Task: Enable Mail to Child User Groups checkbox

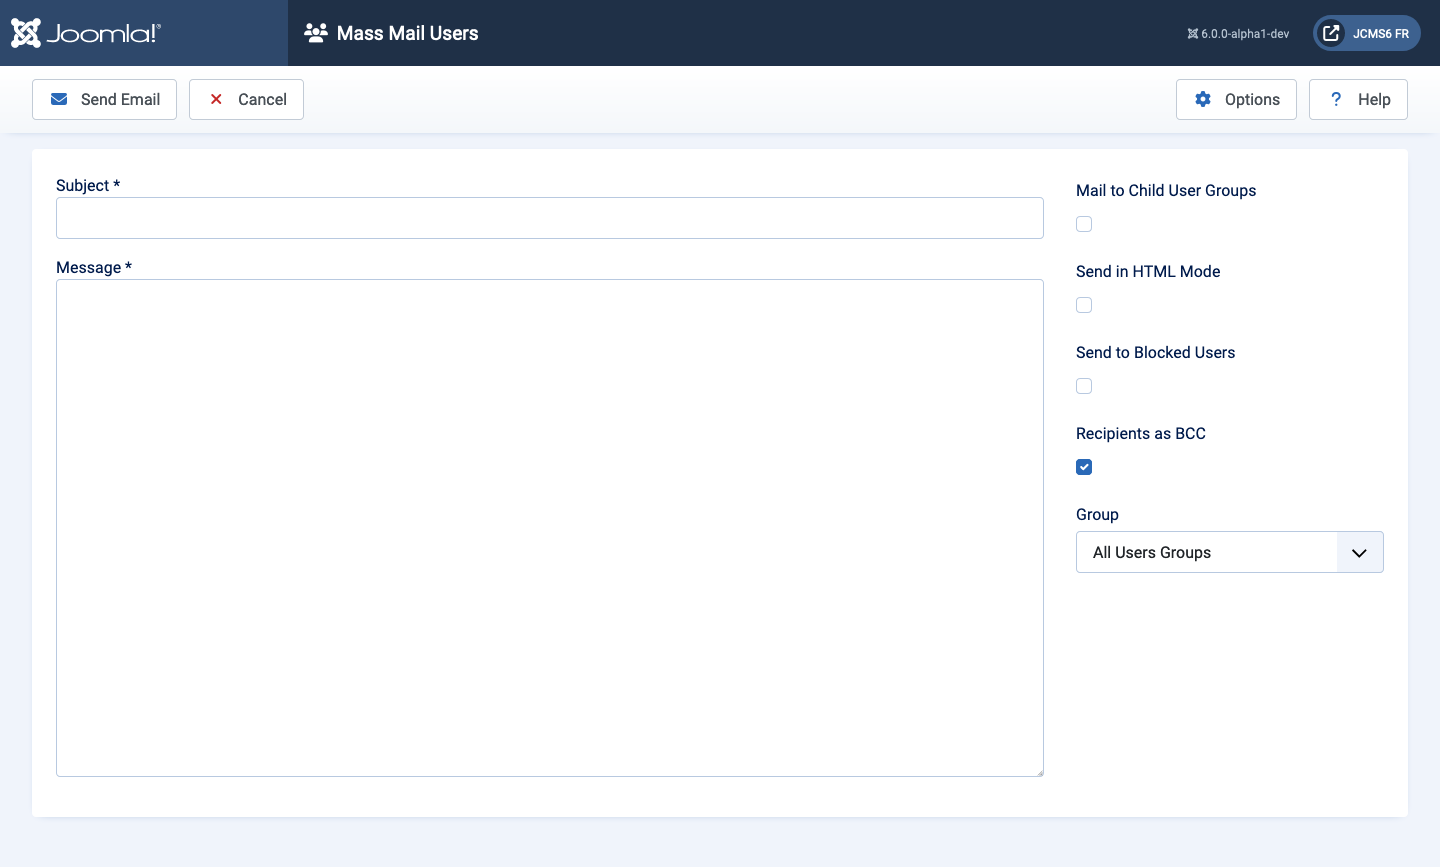Action: (x=1084, y=224)
